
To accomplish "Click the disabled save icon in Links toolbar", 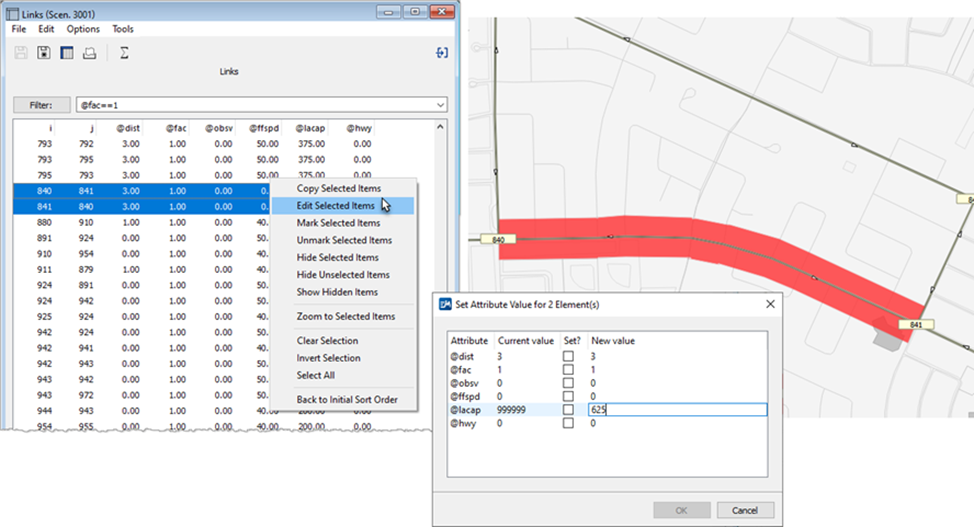I will (20, 53).
